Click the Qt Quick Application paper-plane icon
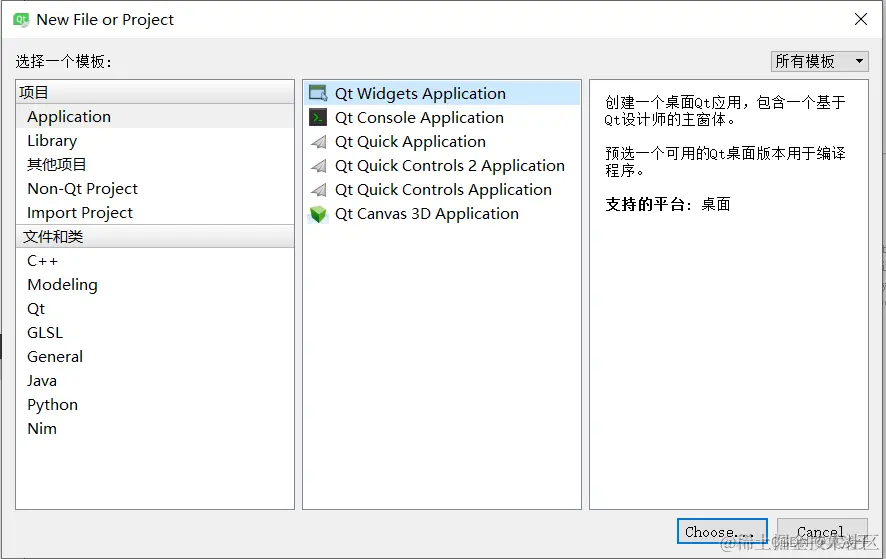Viewport: 886px width, 559px height. [x=319, y=141]
